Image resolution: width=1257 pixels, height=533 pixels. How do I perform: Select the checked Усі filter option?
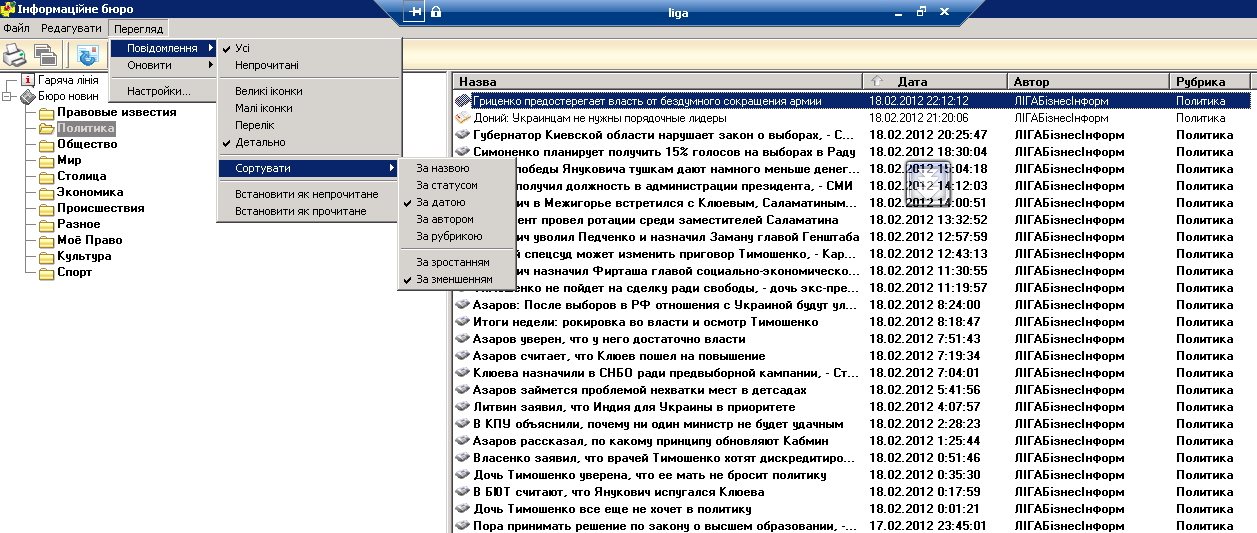pyautogui.click(x=308, y=48)
